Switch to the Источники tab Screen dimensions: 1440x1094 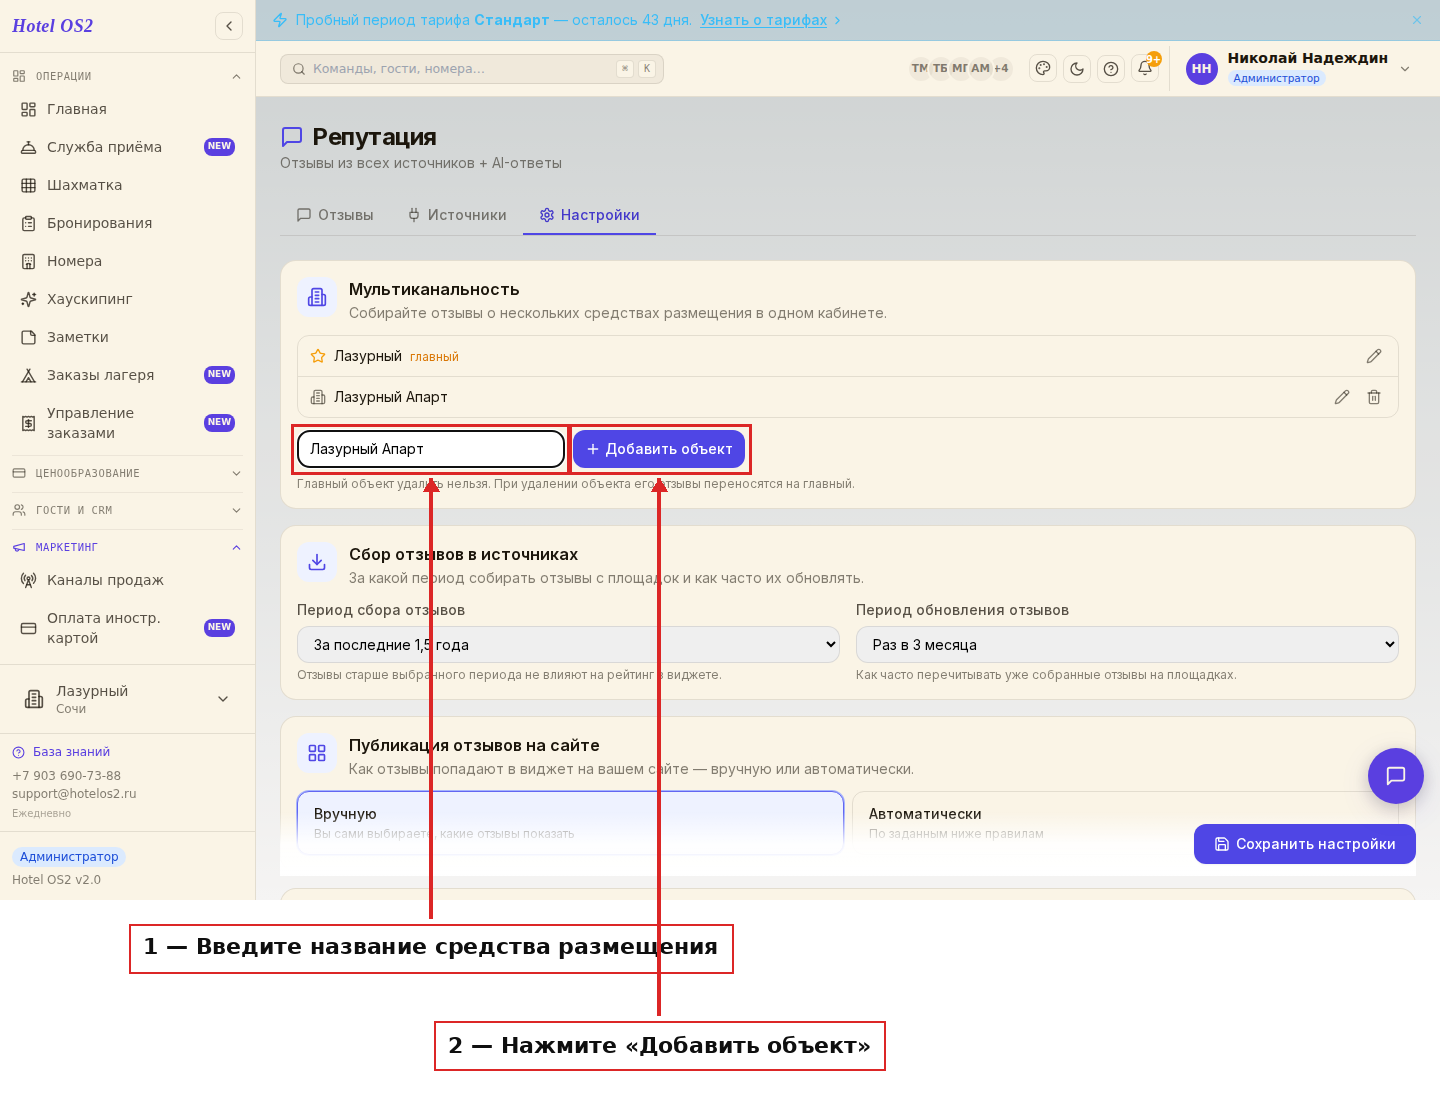click(x=457, y=215)
